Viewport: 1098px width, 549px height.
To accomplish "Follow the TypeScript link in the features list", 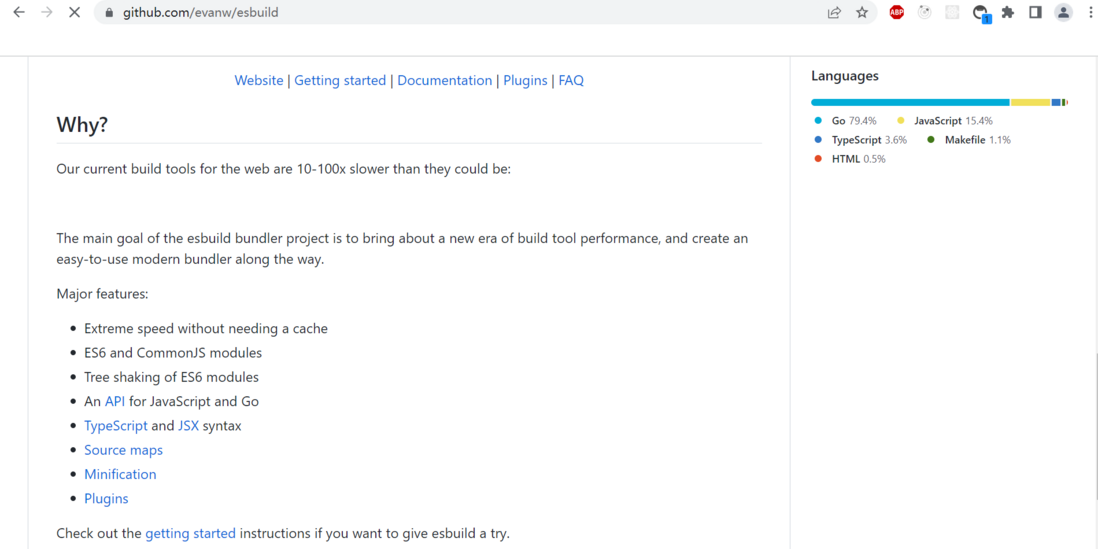I will [116, 426].
